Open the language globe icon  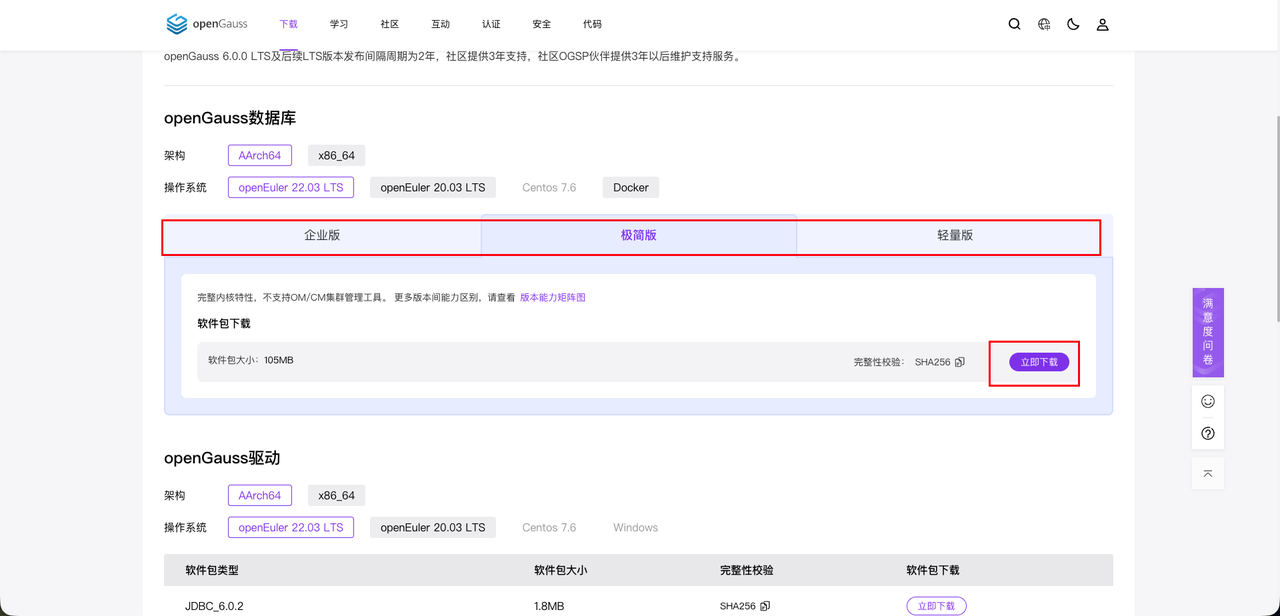[1044, 24]
